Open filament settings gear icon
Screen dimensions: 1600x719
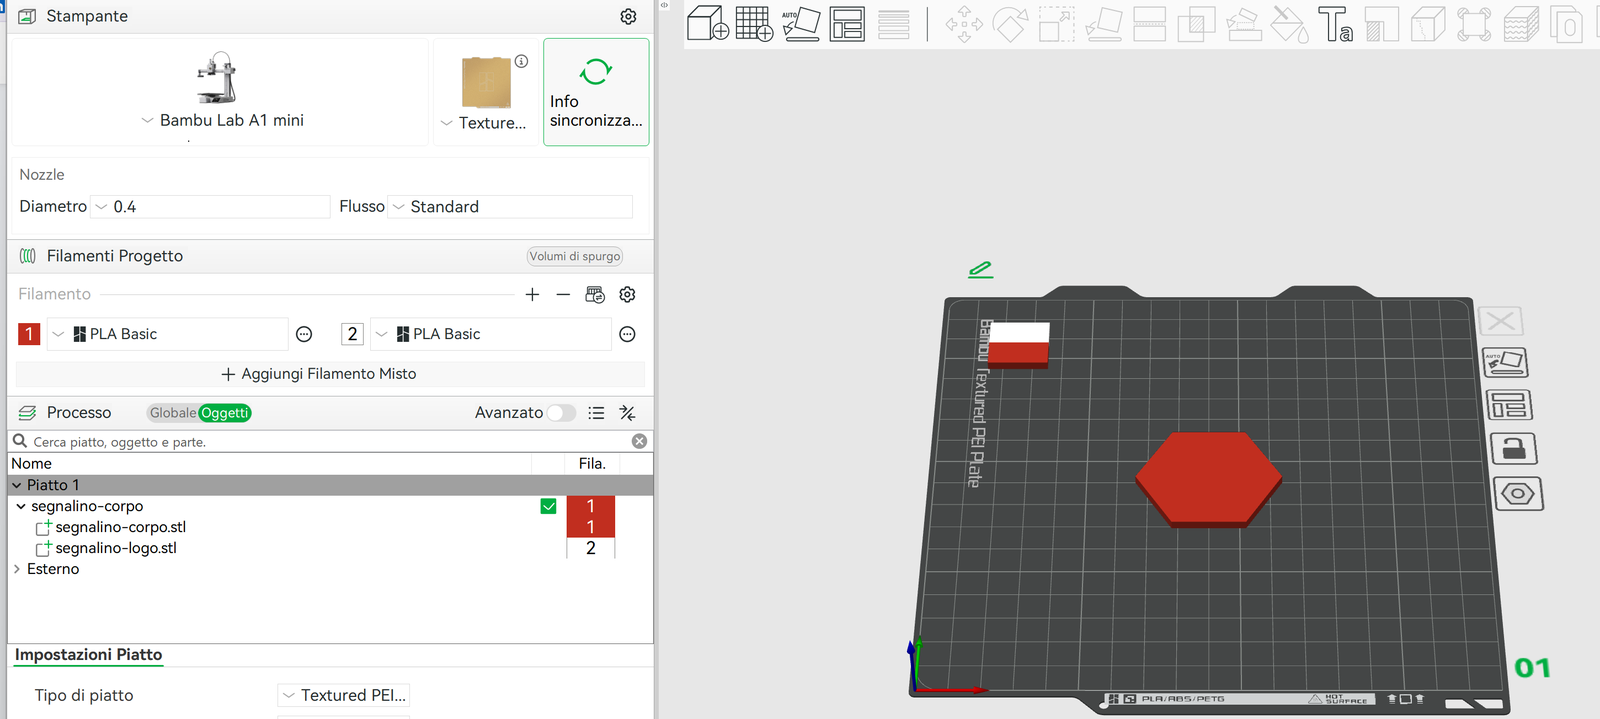tap(627, 294)
